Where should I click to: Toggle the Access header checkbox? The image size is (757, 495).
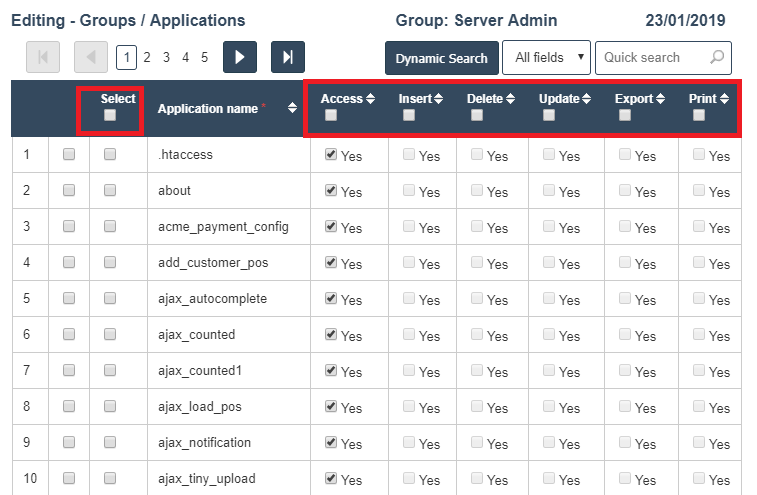point(331,115)
